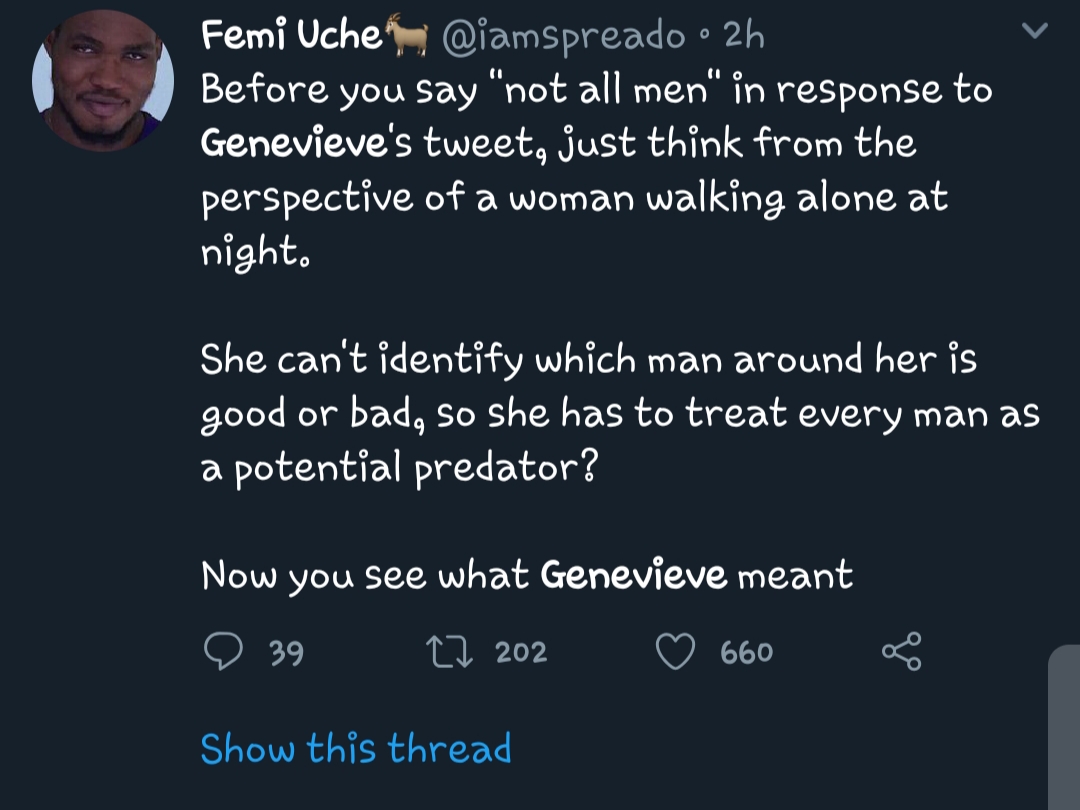
Task: Open the share icon menu
Action: pyautogui.click(x=902, y=651)
